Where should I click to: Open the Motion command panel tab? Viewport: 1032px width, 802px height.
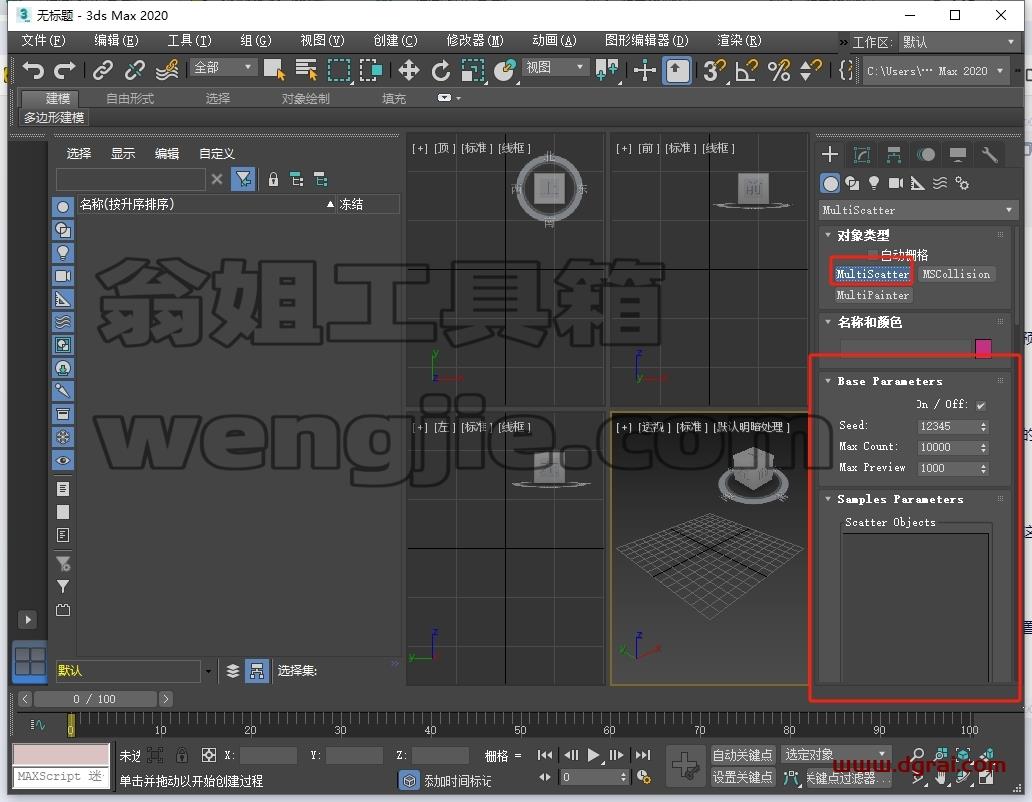pos(926,155)
